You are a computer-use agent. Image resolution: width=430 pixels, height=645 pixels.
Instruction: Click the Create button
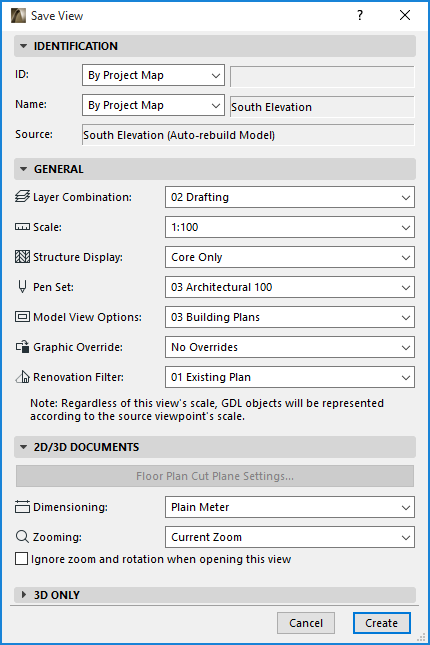(381, 623)
